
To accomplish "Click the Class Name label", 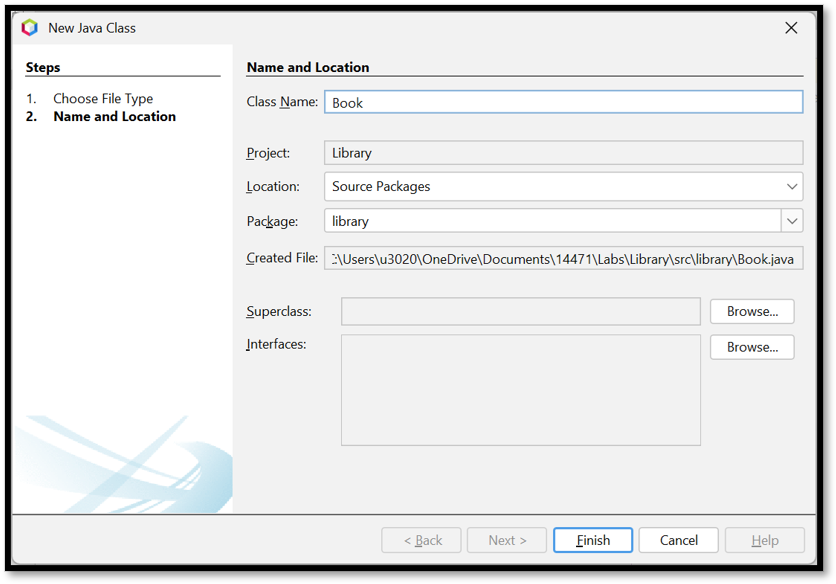I will pyautogui.click(x=282, y=102).
